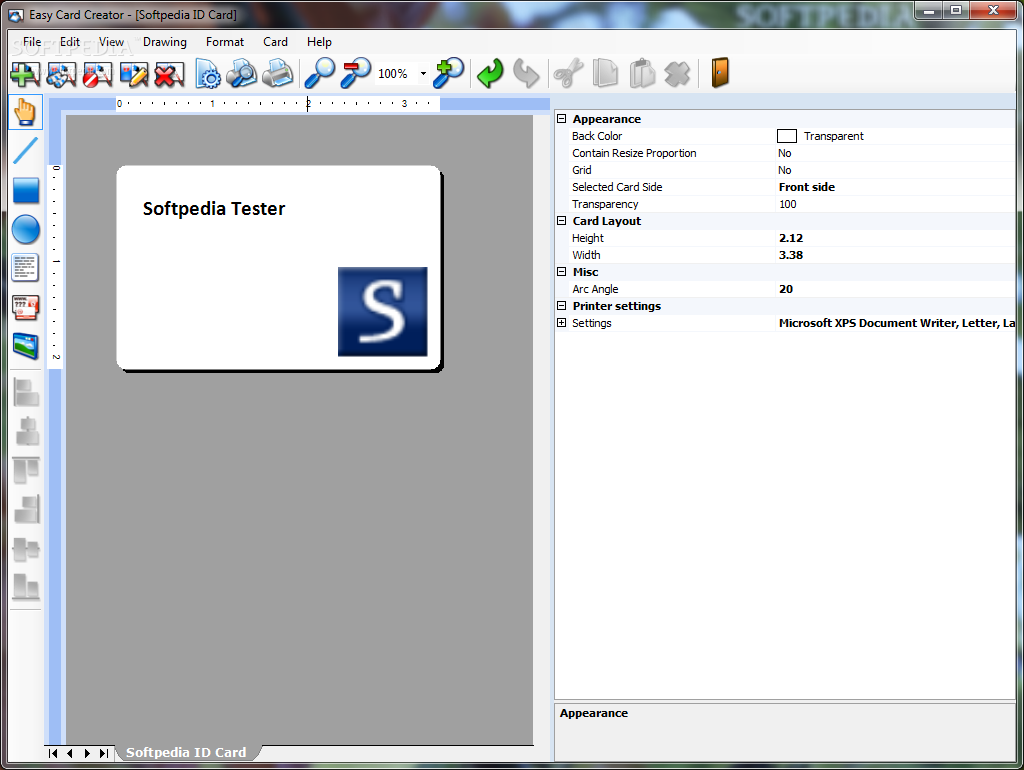Select the blue rectangle tool

click(x=26, y=191)
